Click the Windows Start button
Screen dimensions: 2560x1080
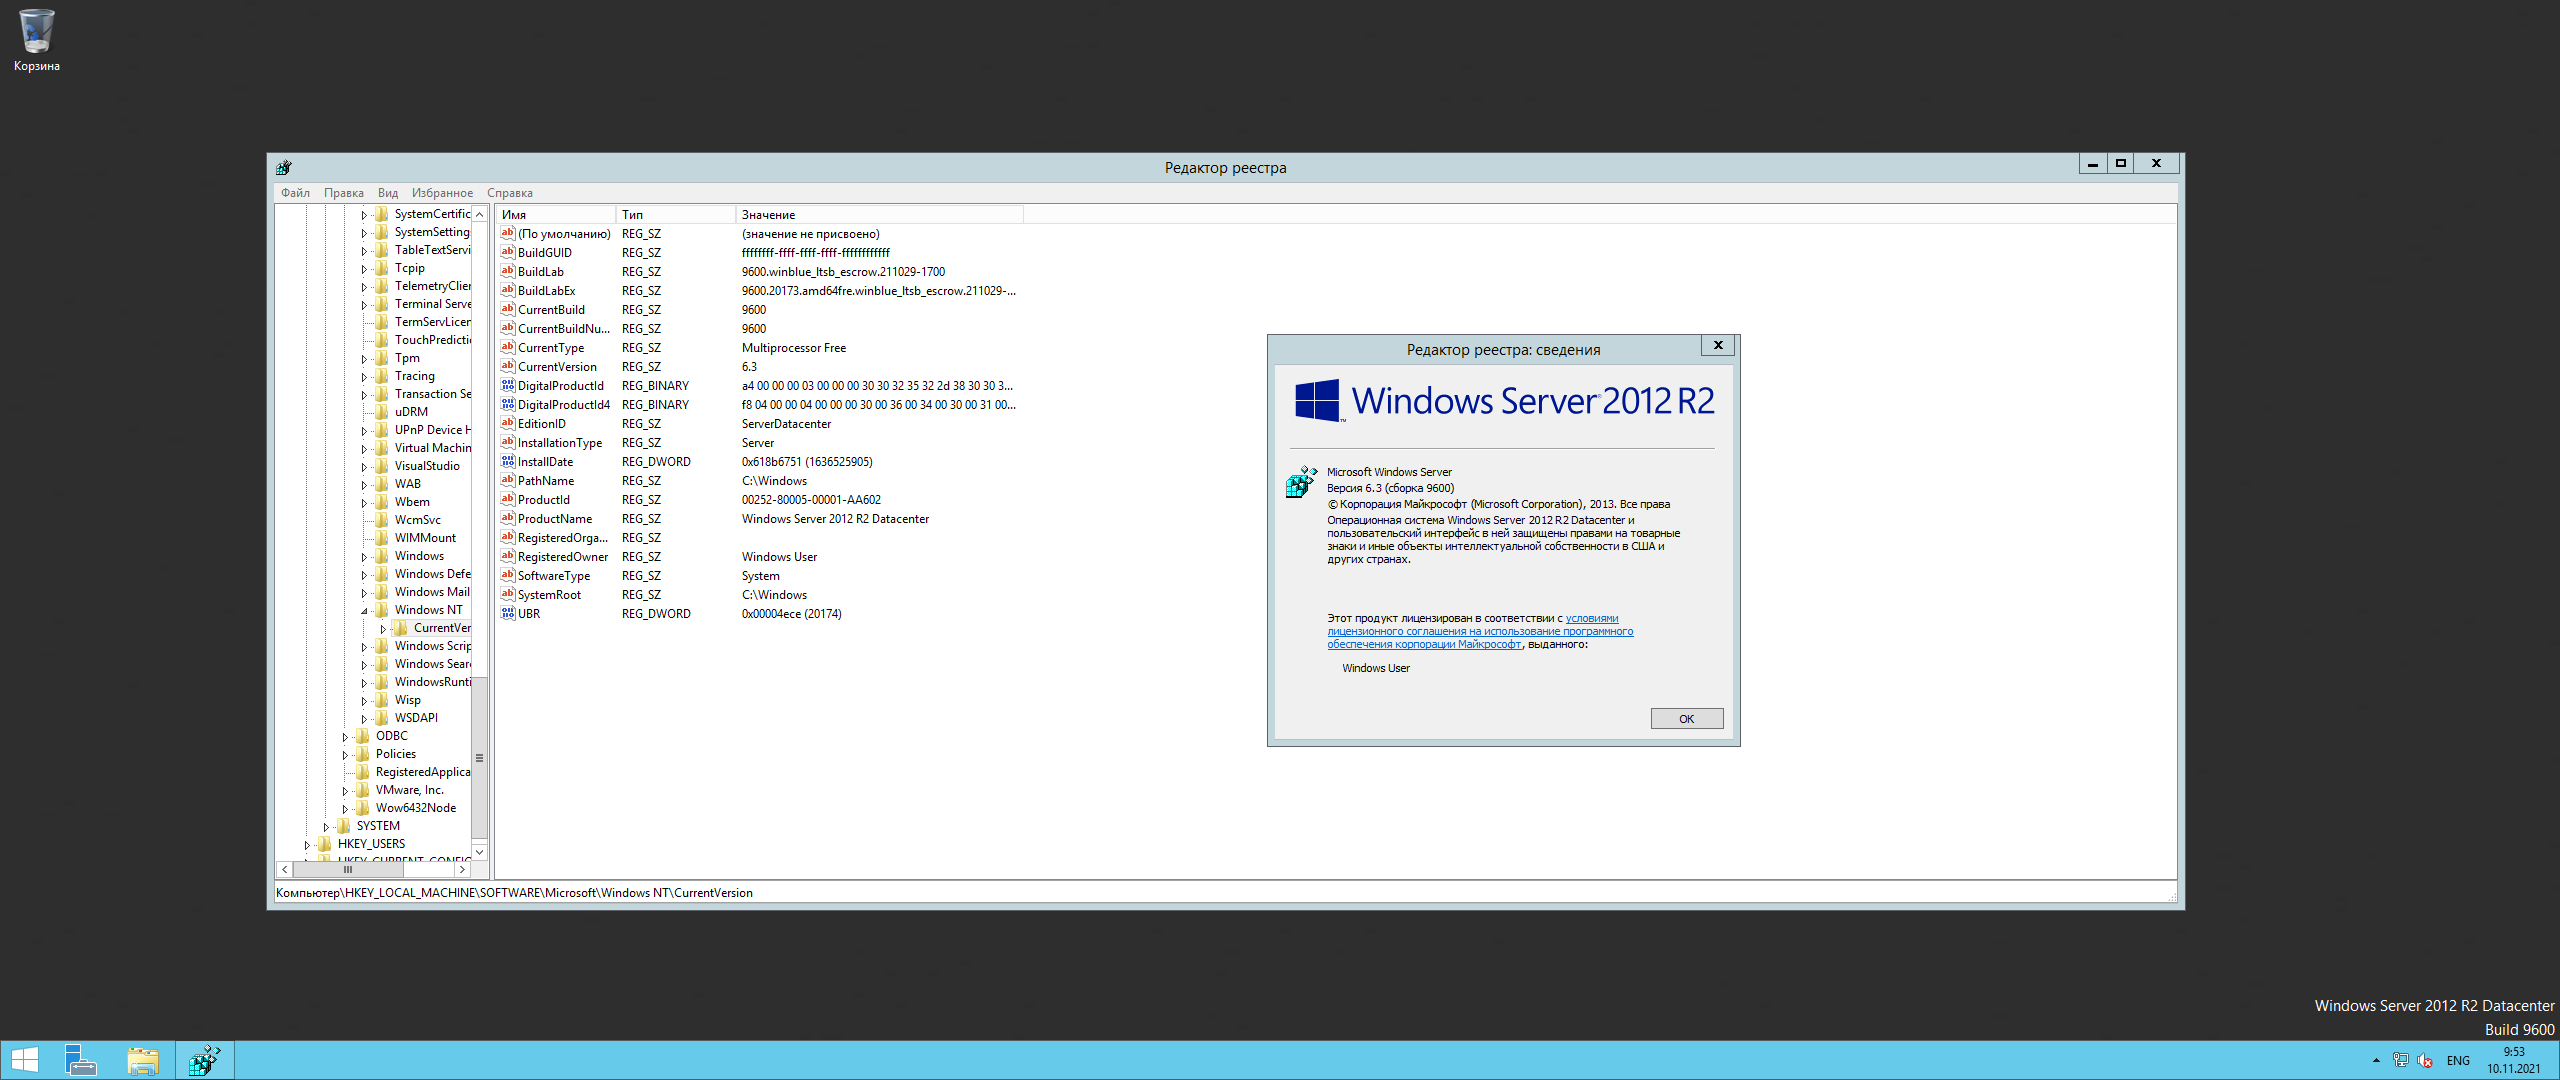pos(25,1060)
